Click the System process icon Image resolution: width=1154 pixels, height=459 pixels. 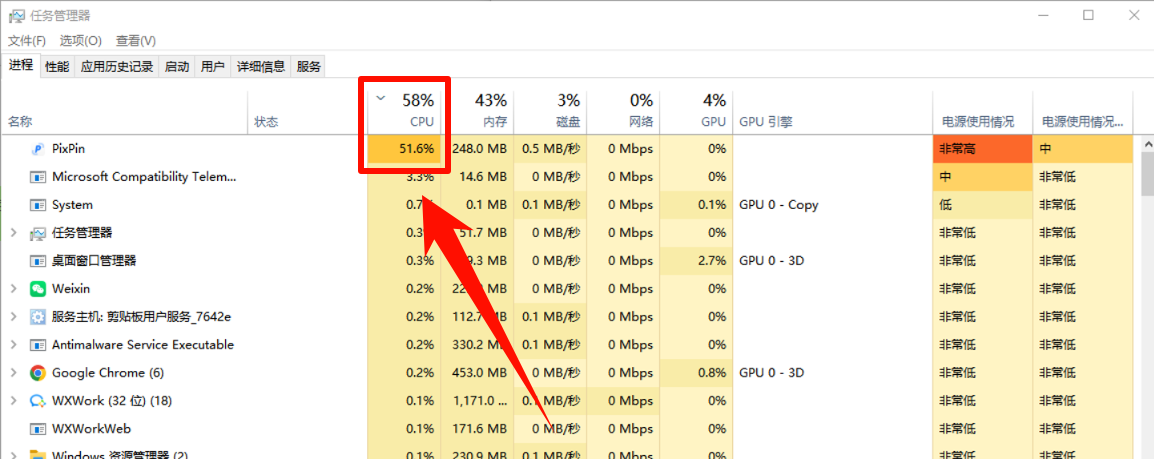[37, 205]
